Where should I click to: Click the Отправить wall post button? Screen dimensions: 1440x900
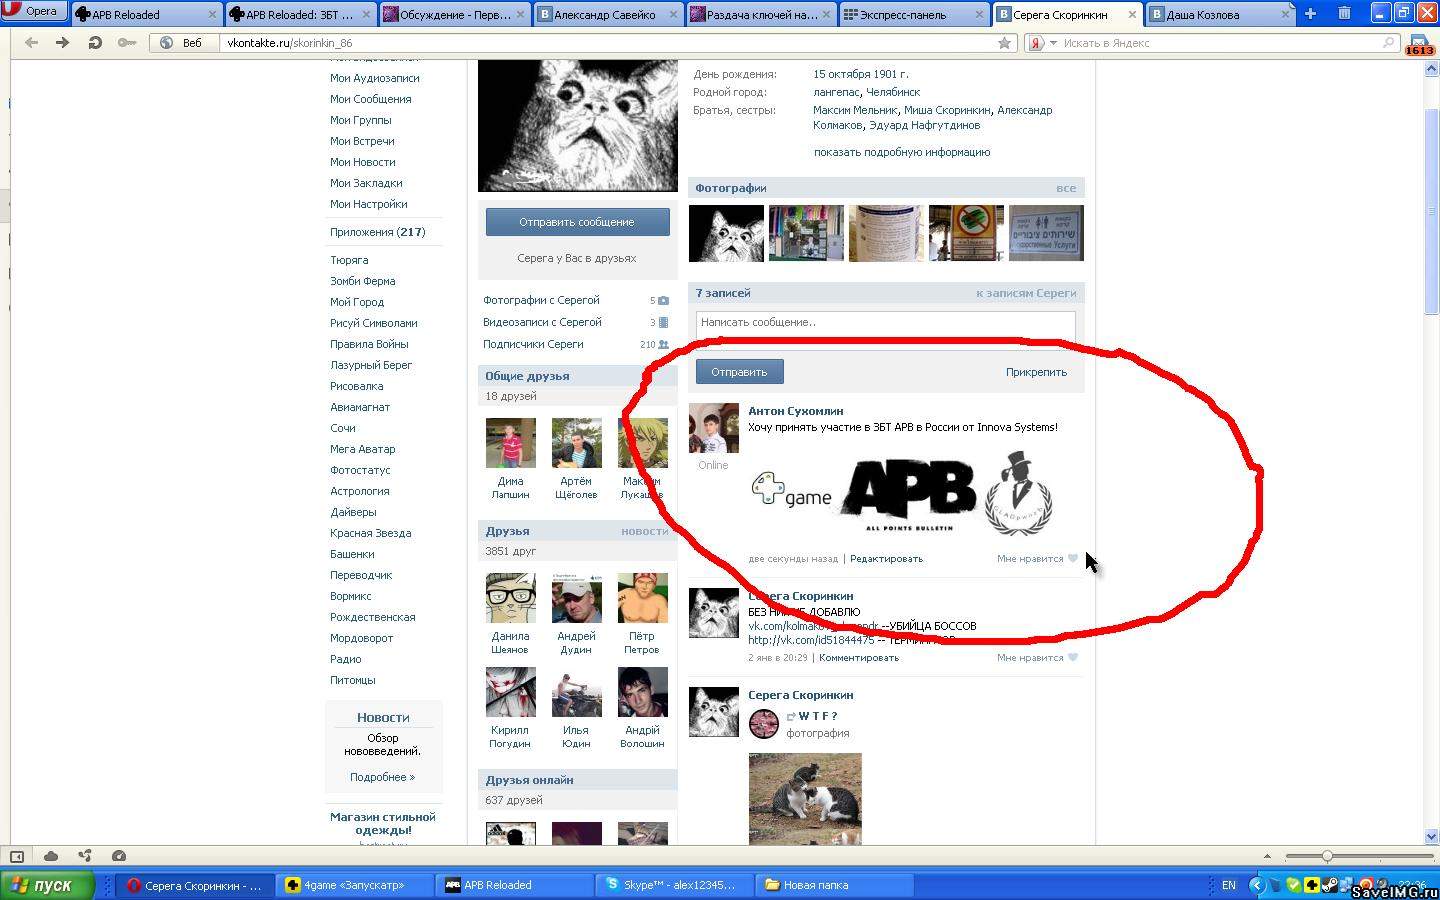pos(739,372)
